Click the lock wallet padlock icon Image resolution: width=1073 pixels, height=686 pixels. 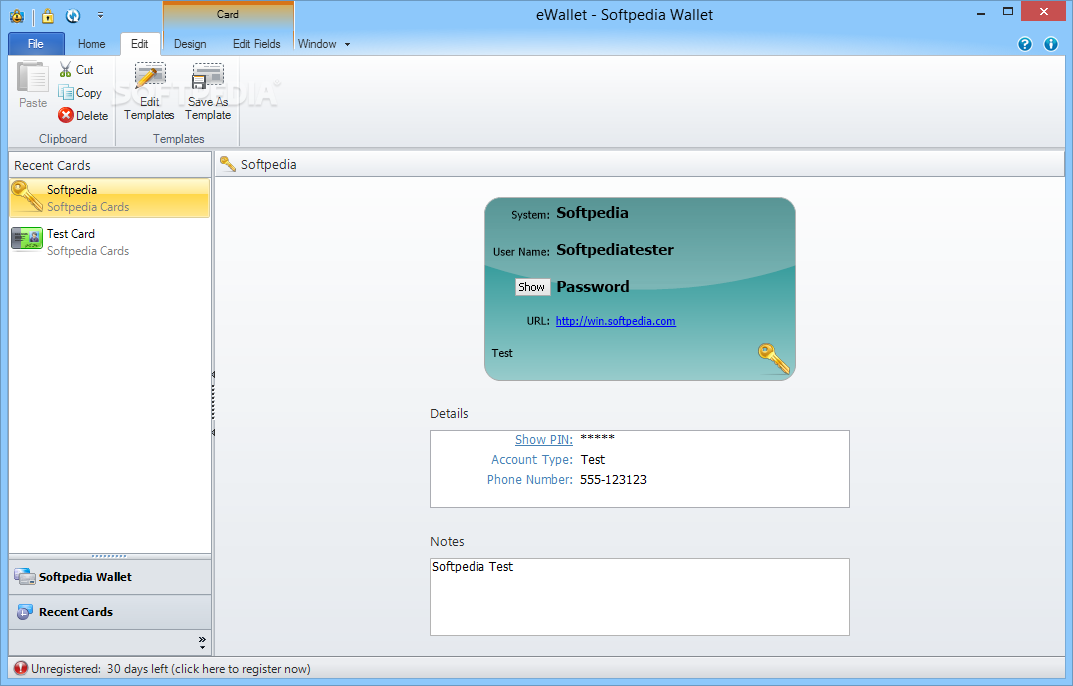coord(47,15)
